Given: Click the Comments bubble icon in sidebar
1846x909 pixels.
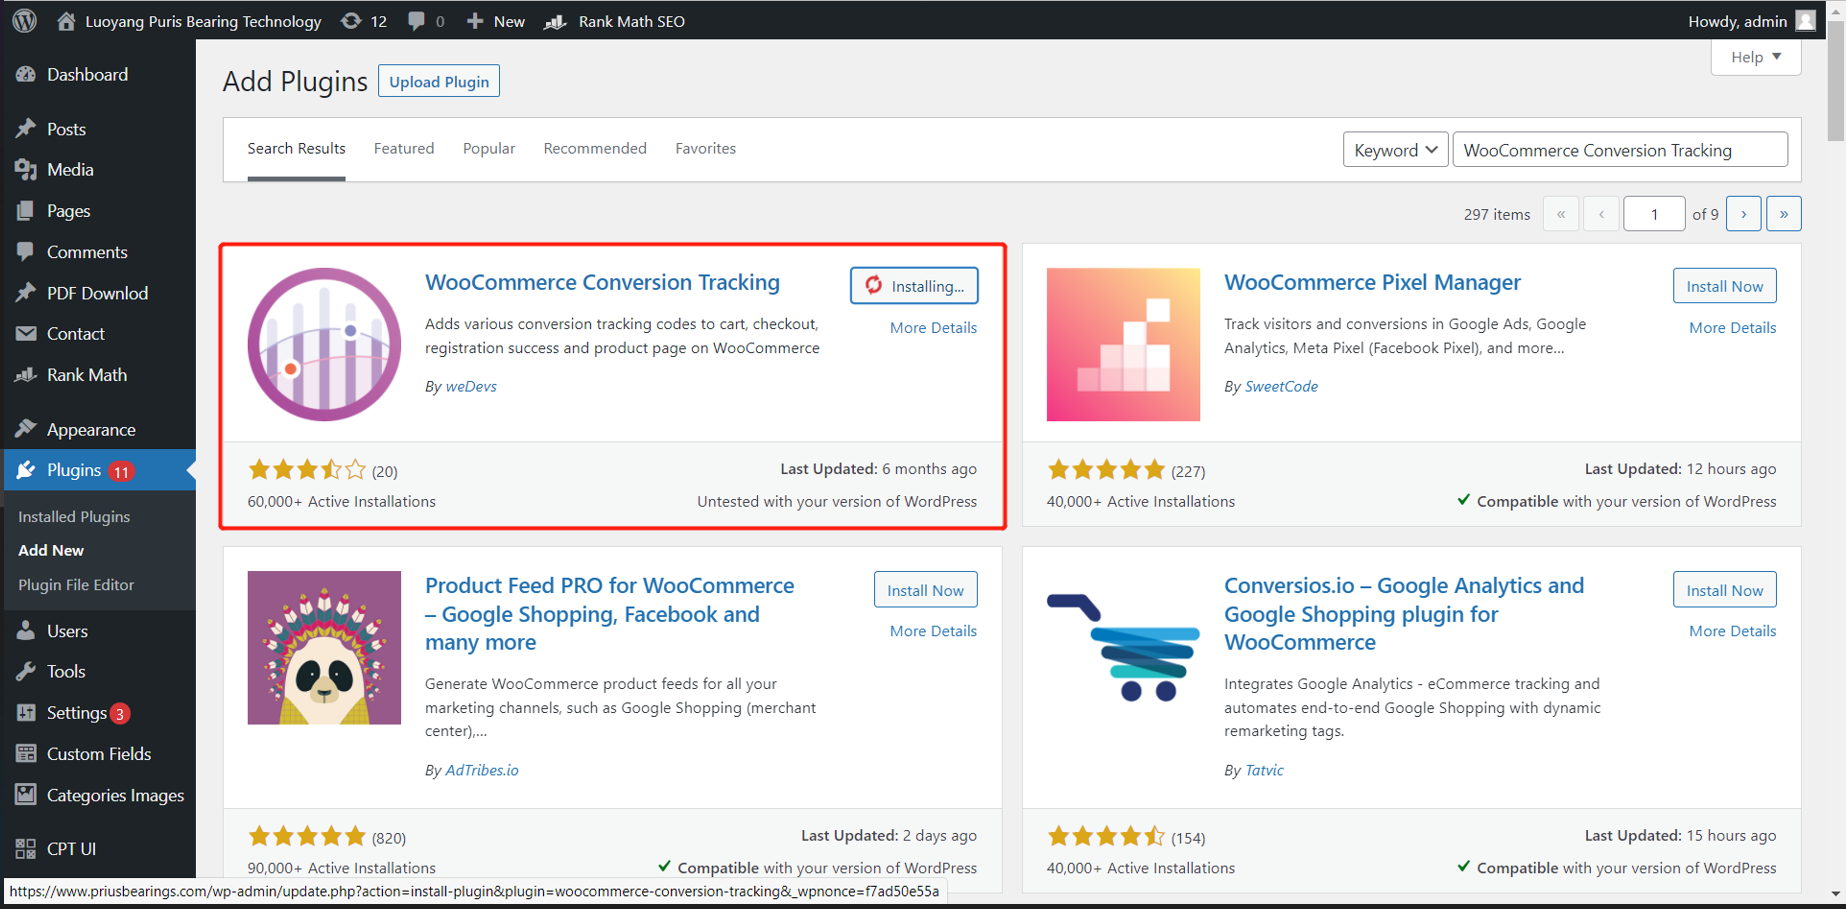Looking at the screenshot, I should 26,252.
